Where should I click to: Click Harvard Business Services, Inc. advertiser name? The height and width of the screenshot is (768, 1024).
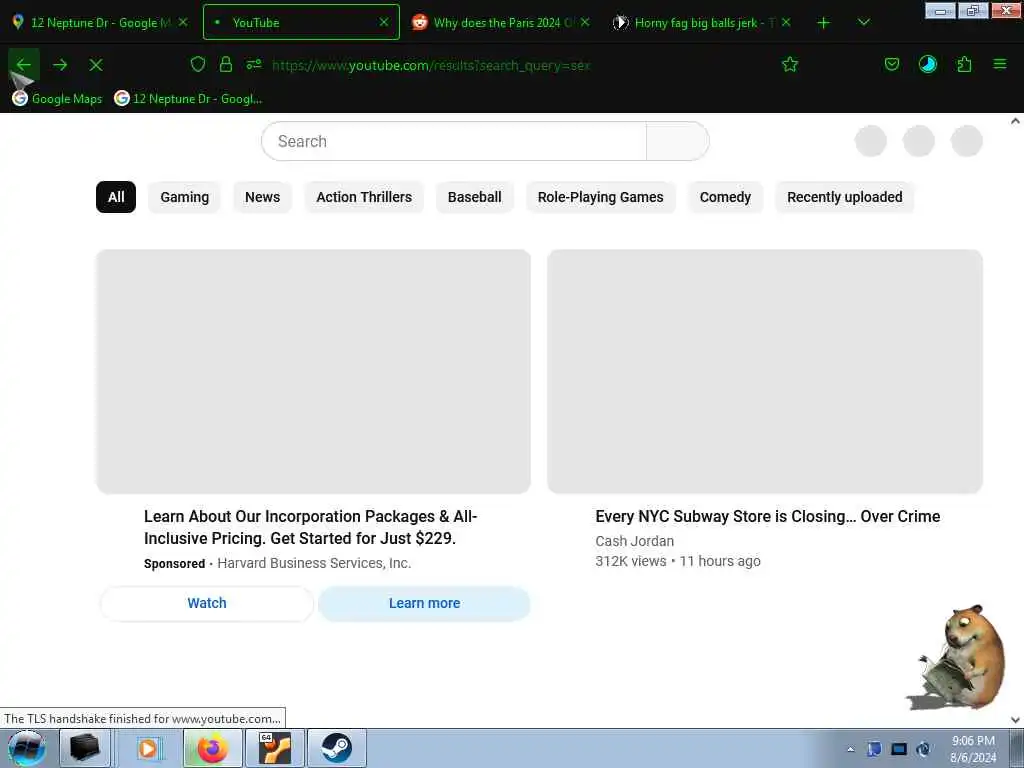pyautogui.click(x=314, y=563)
